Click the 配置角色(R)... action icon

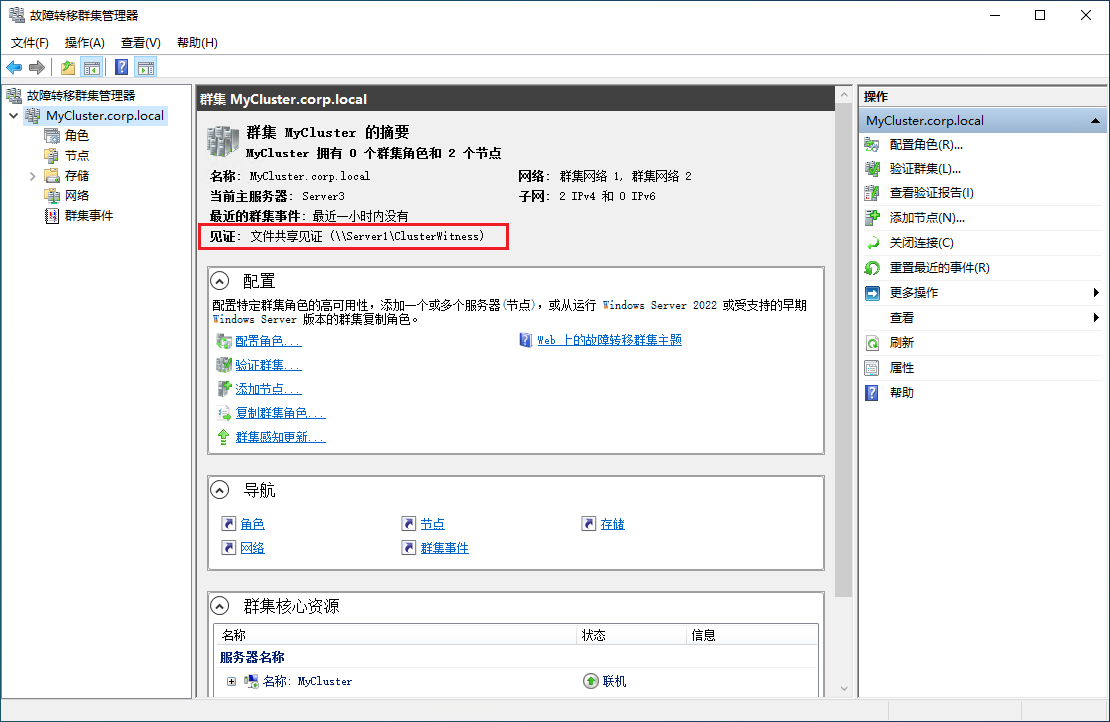pos(872,144)
